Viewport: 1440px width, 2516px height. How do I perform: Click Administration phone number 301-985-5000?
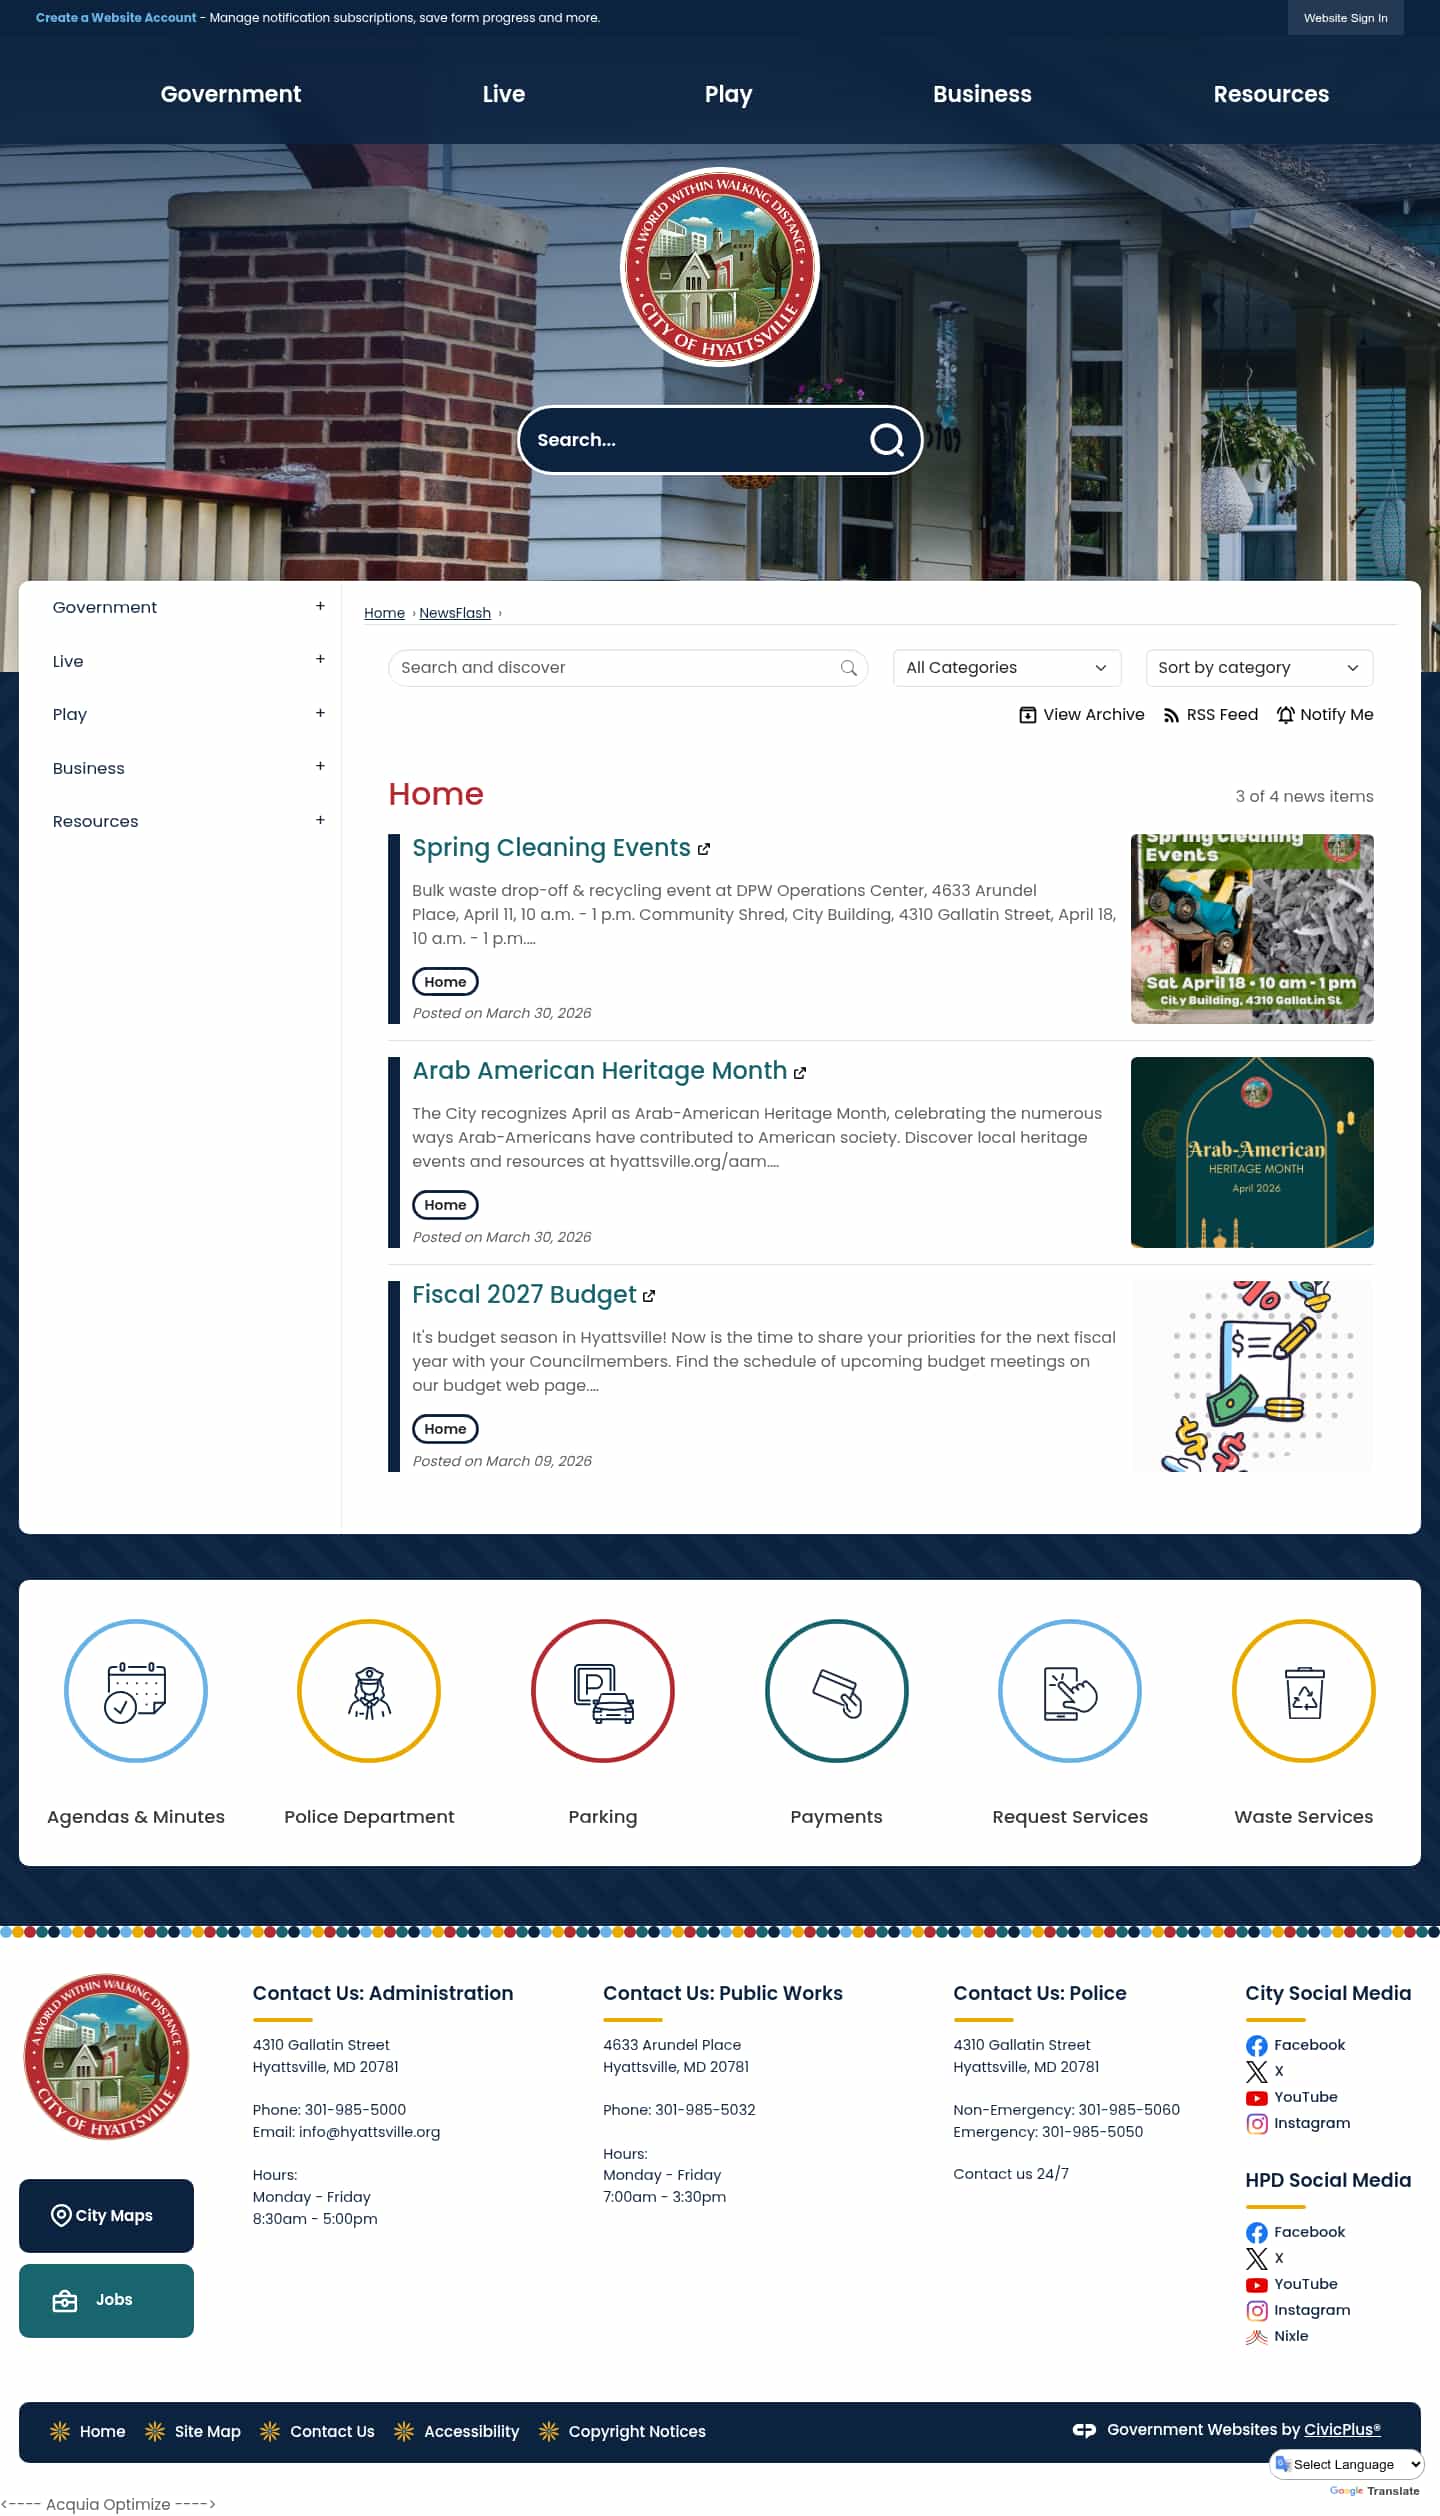[x=355, y=2110]
